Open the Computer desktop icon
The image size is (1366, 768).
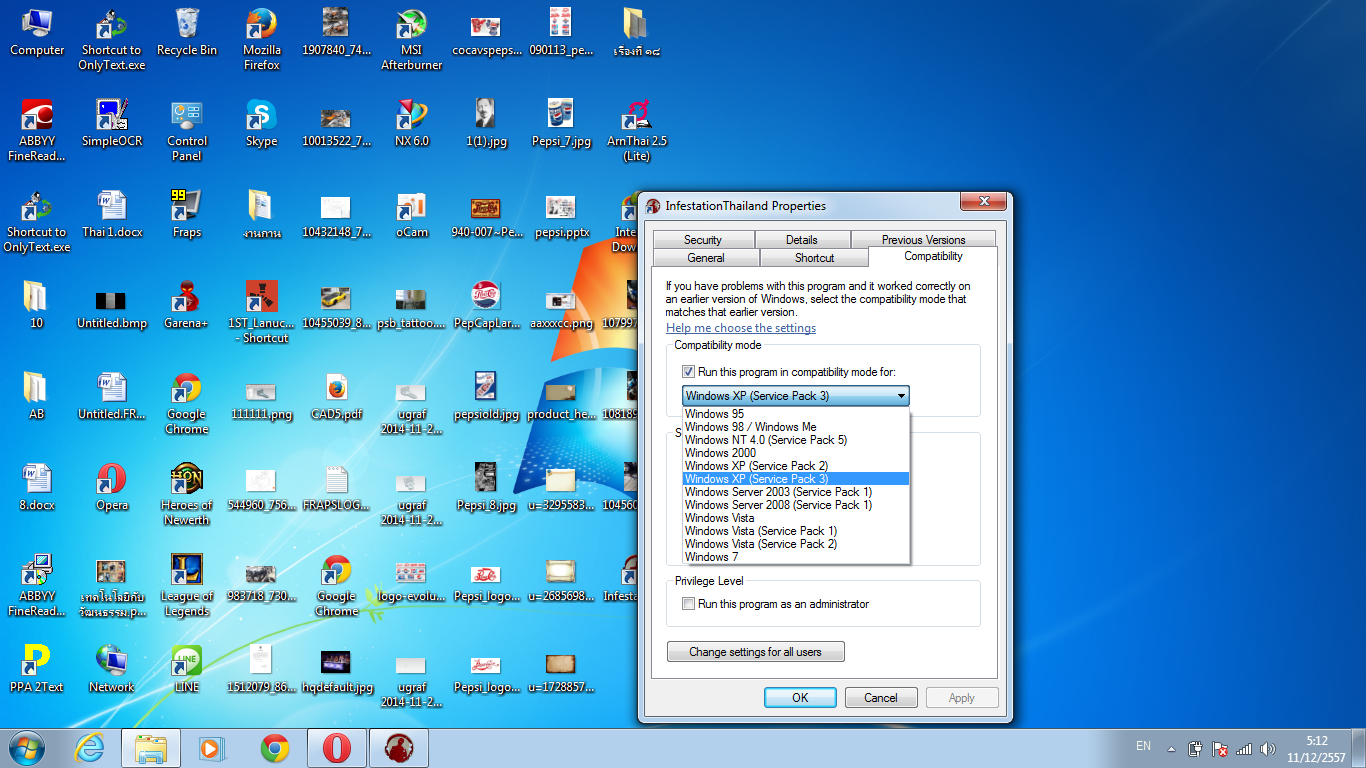coord(37,33)
